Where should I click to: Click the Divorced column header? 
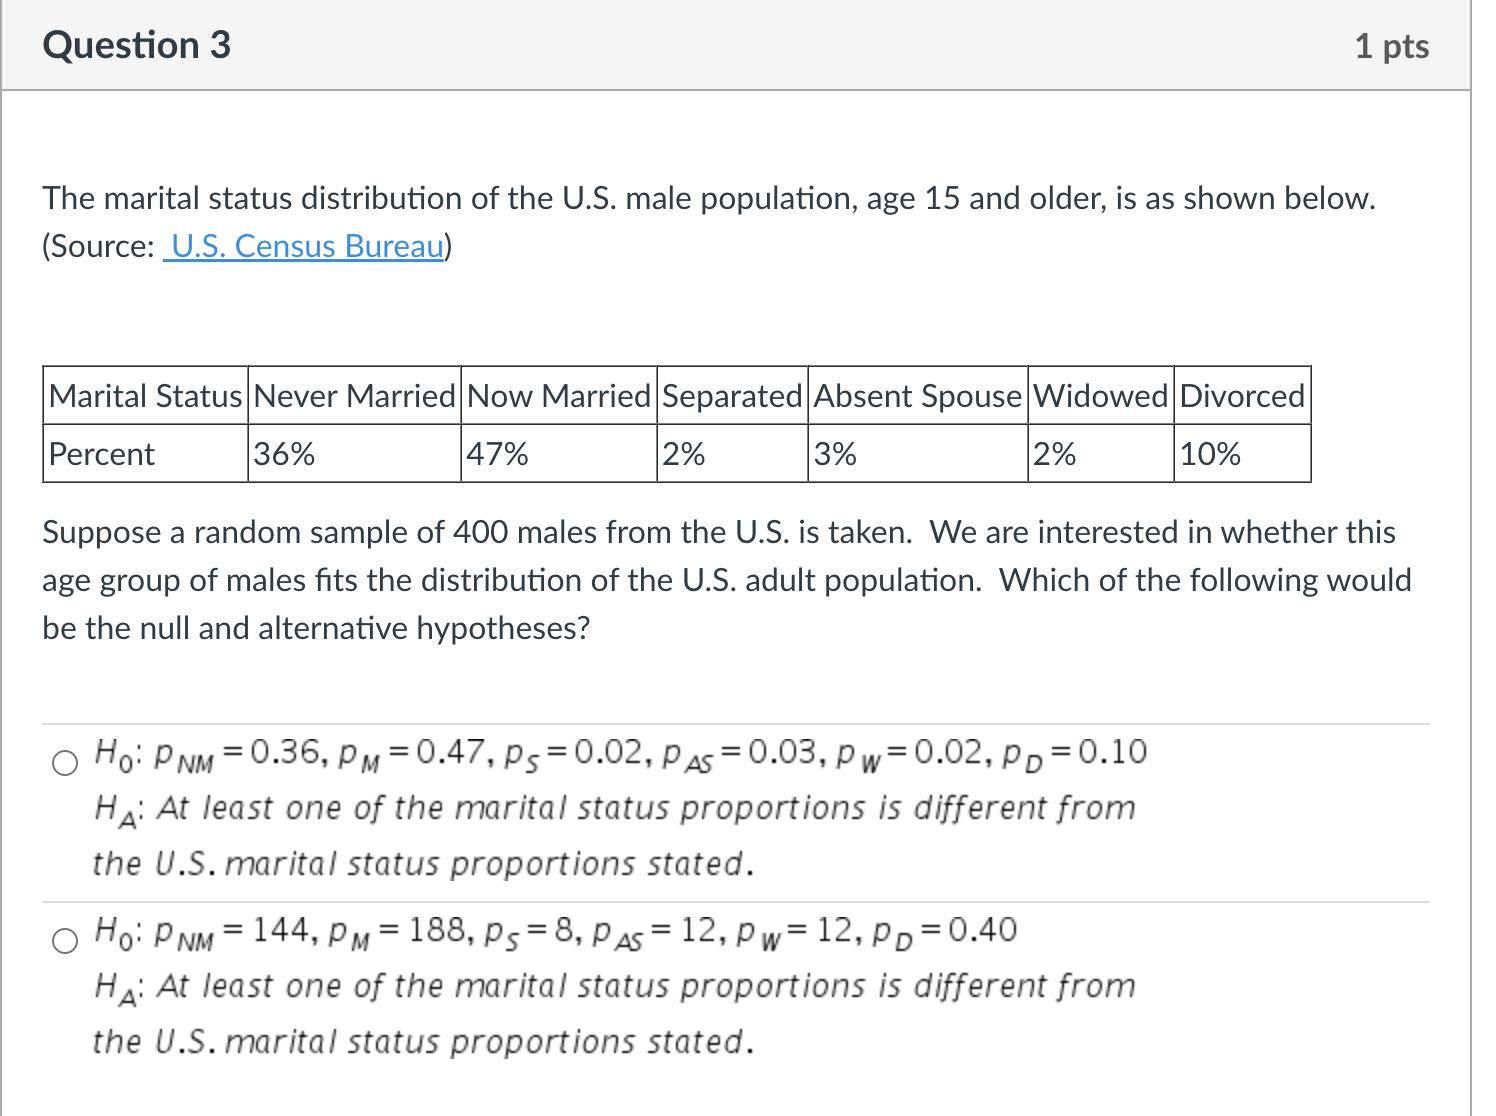1241,396
